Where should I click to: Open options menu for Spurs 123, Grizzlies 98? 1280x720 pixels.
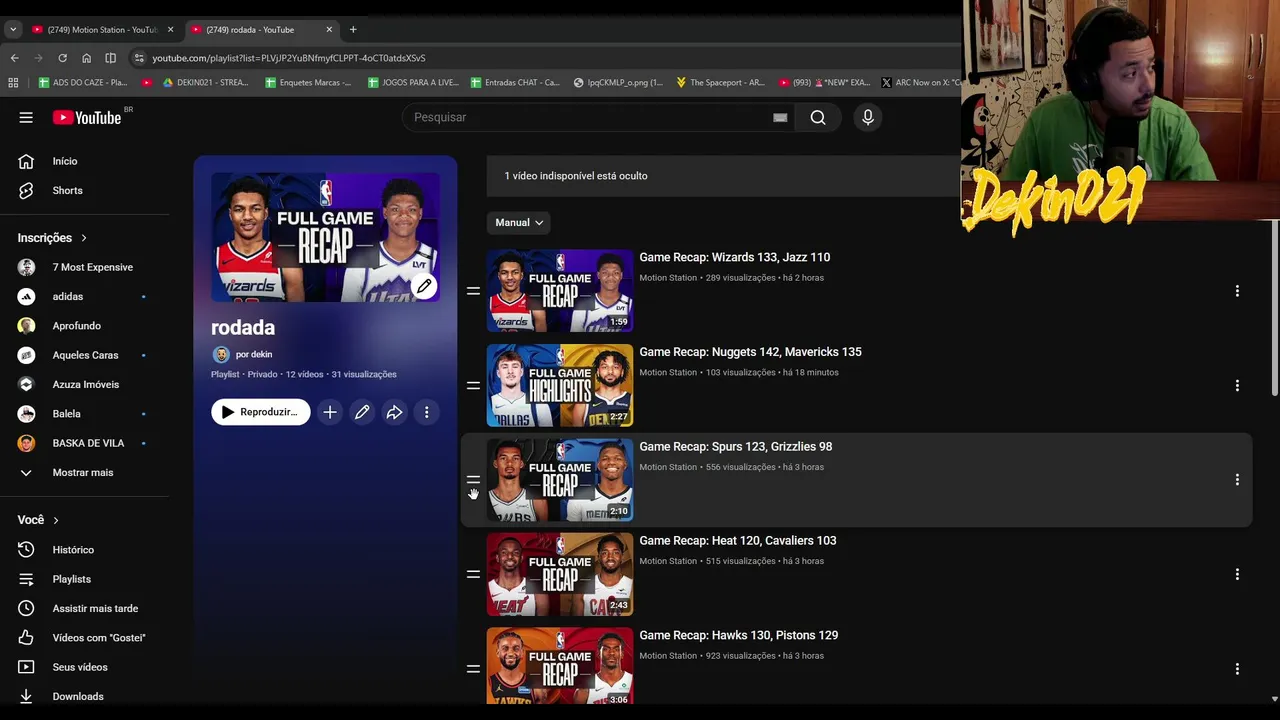point(1237,480)
